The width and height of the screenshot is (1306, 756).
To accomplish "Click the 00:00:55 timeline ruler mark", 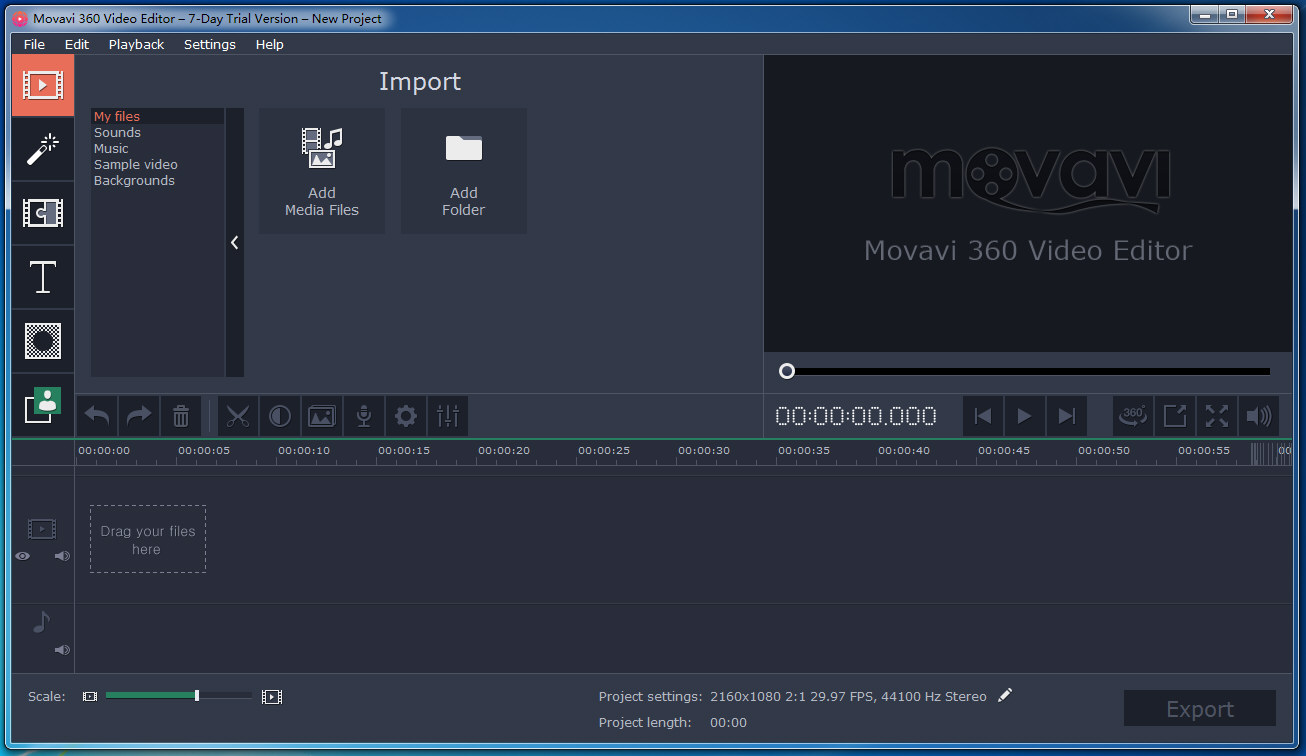I will click(x=1204, y=451).
